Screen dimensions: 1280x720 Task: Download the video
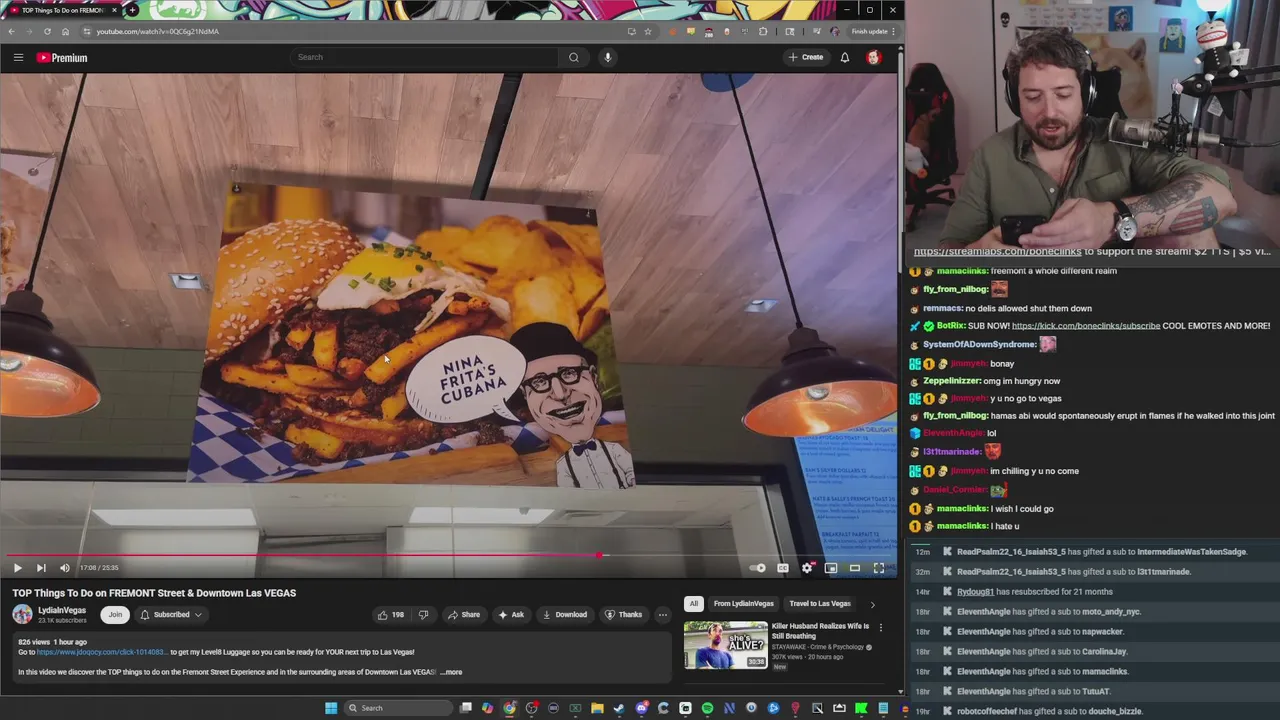click(x=565, y=615)
